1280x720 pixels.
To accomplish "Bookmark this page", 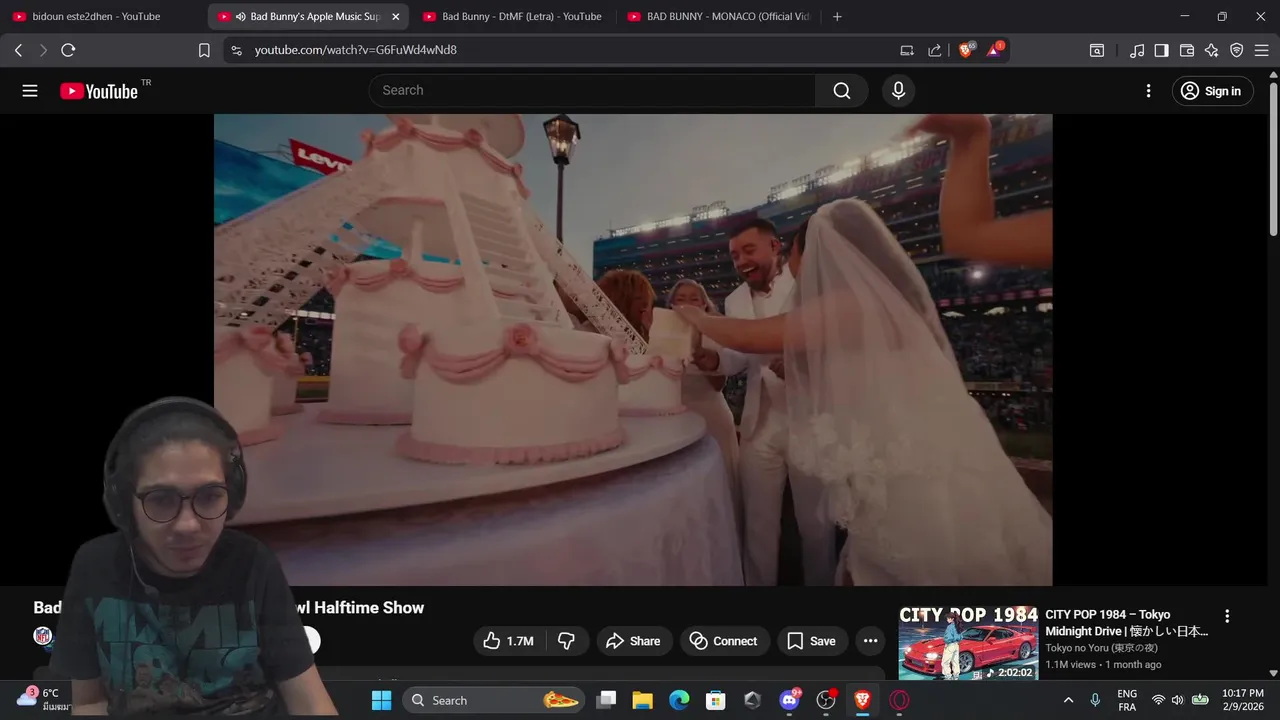I will coord(204,50).
